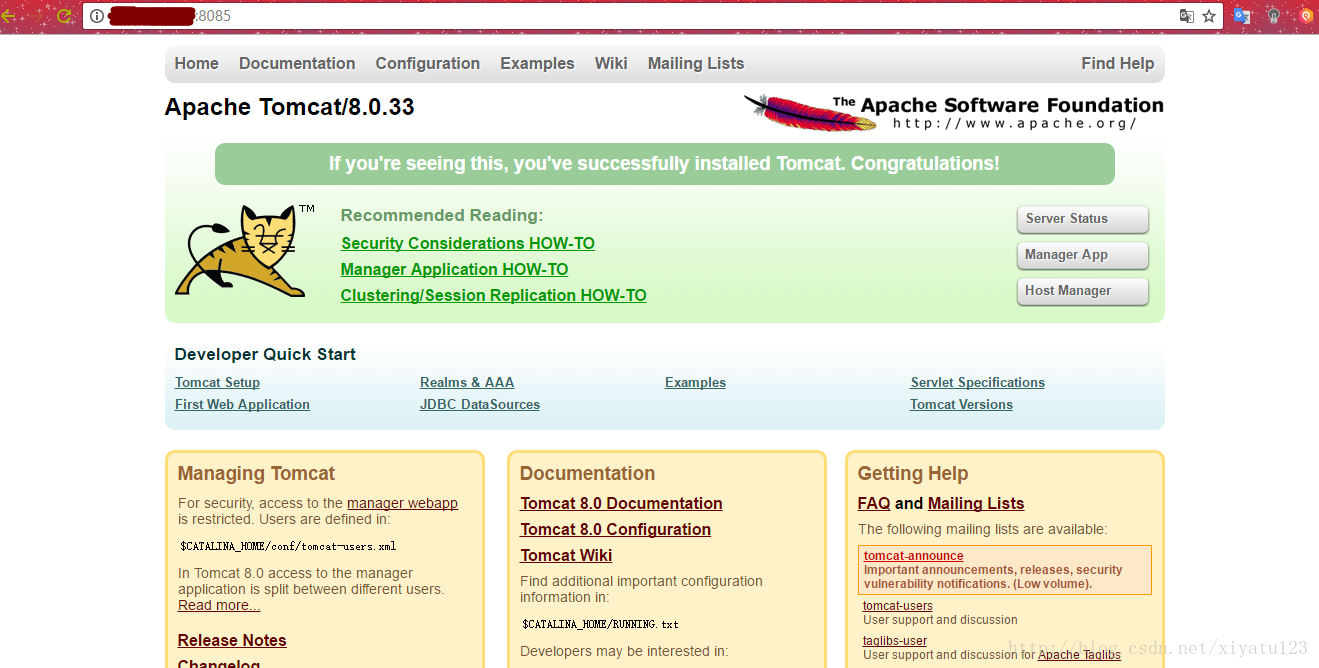Screen dimensions: 1319x668
Task: Open Tomcat 8.0 Configuration link
Action: tap(615, 529)
